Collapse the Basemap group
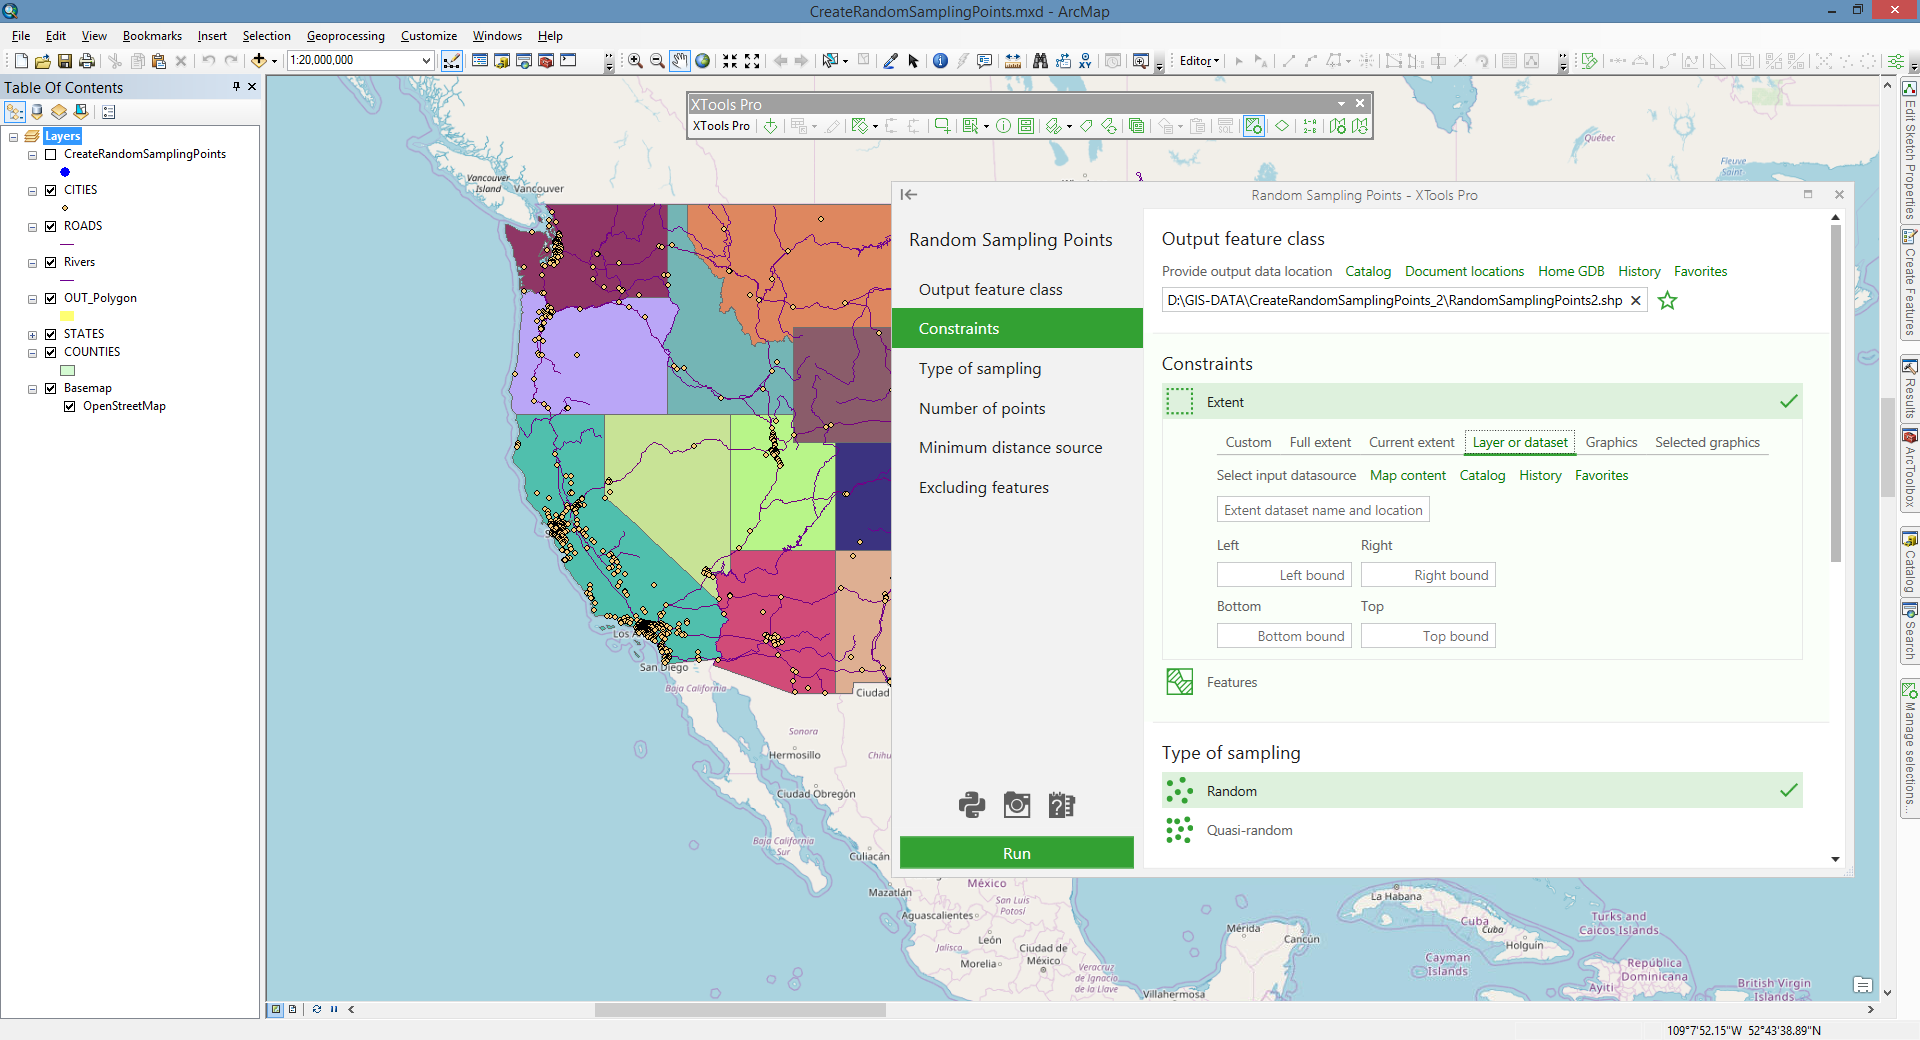Image resolution: width=1920 pixels, height=1040 pixels. tap(32, 389)
